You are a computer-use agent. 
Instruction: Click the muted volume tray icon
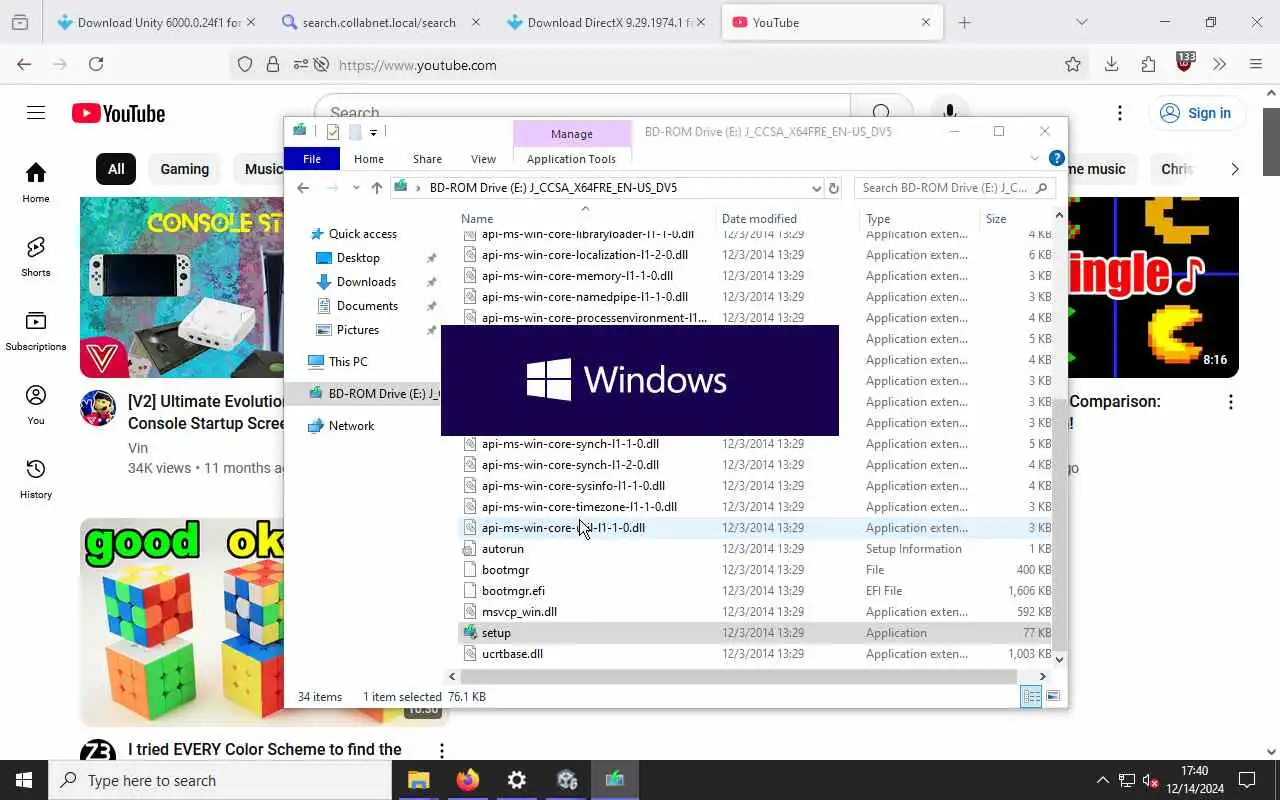click(x=1150, y=780)
